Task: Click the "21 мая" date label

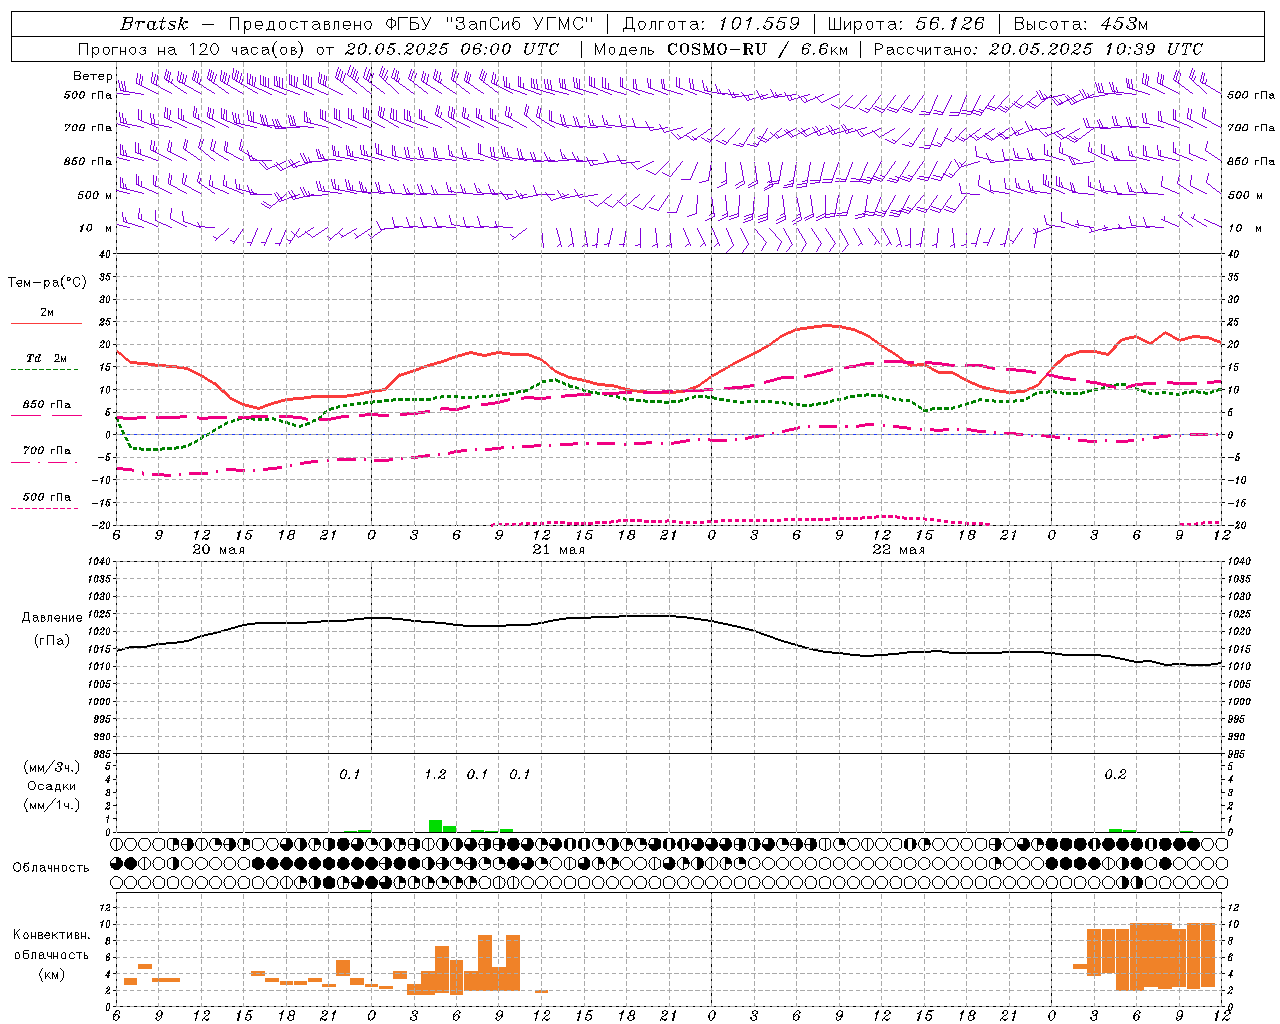Action: coord(558,550)
